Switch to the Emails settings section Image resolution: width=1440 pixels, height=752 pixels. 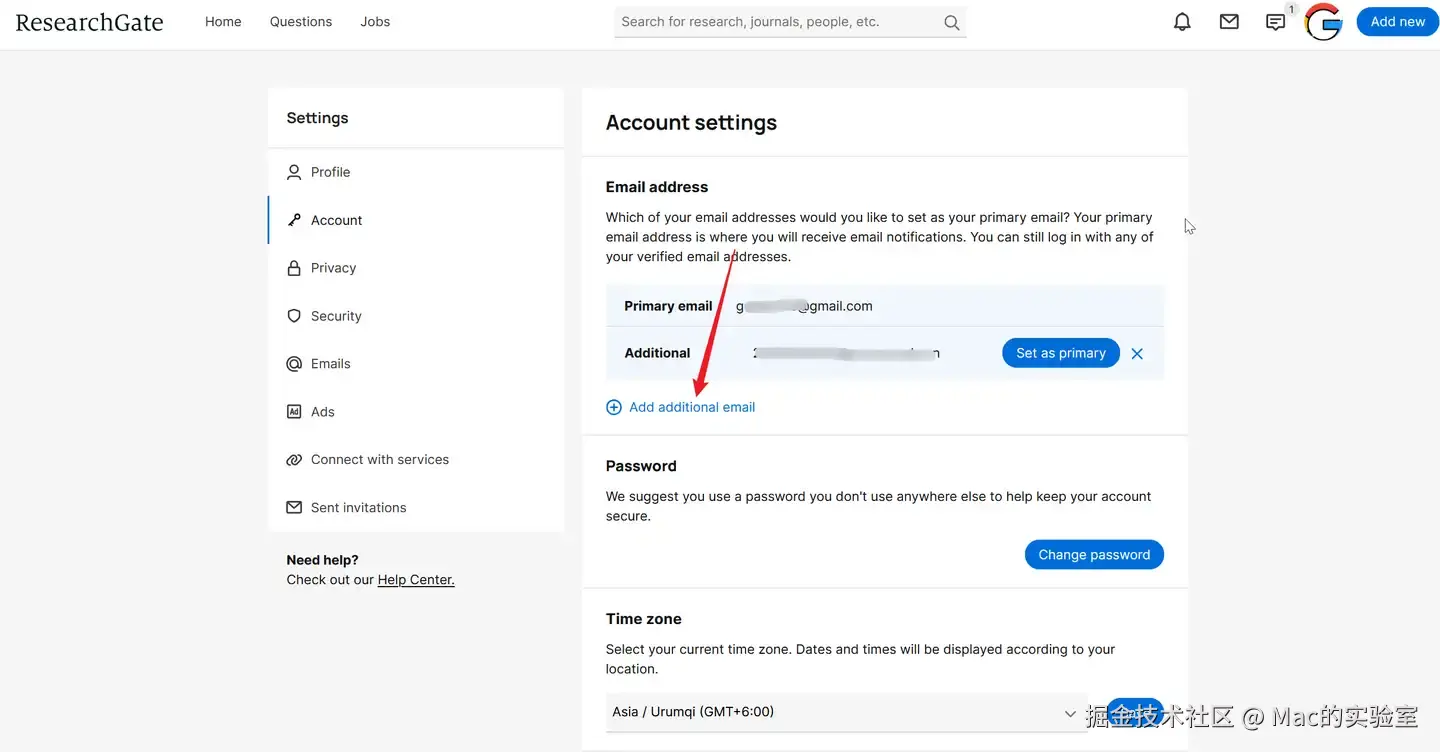(330, 364)
